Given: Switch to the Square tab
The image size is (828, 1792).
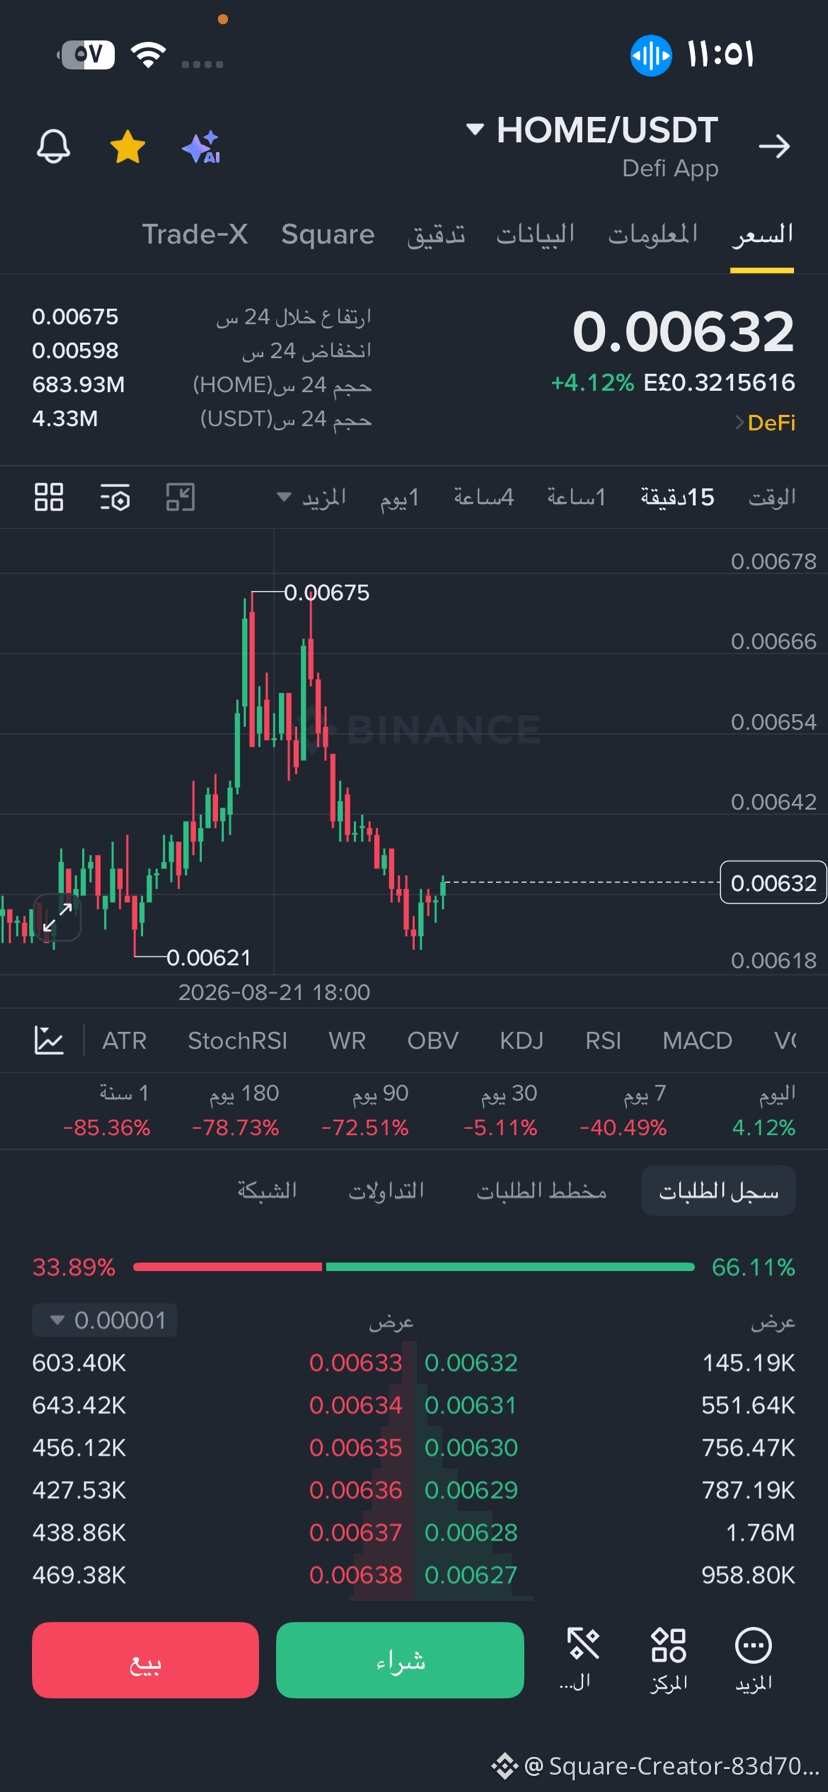Looking at the screenshot, I should (x=327, y=234).
